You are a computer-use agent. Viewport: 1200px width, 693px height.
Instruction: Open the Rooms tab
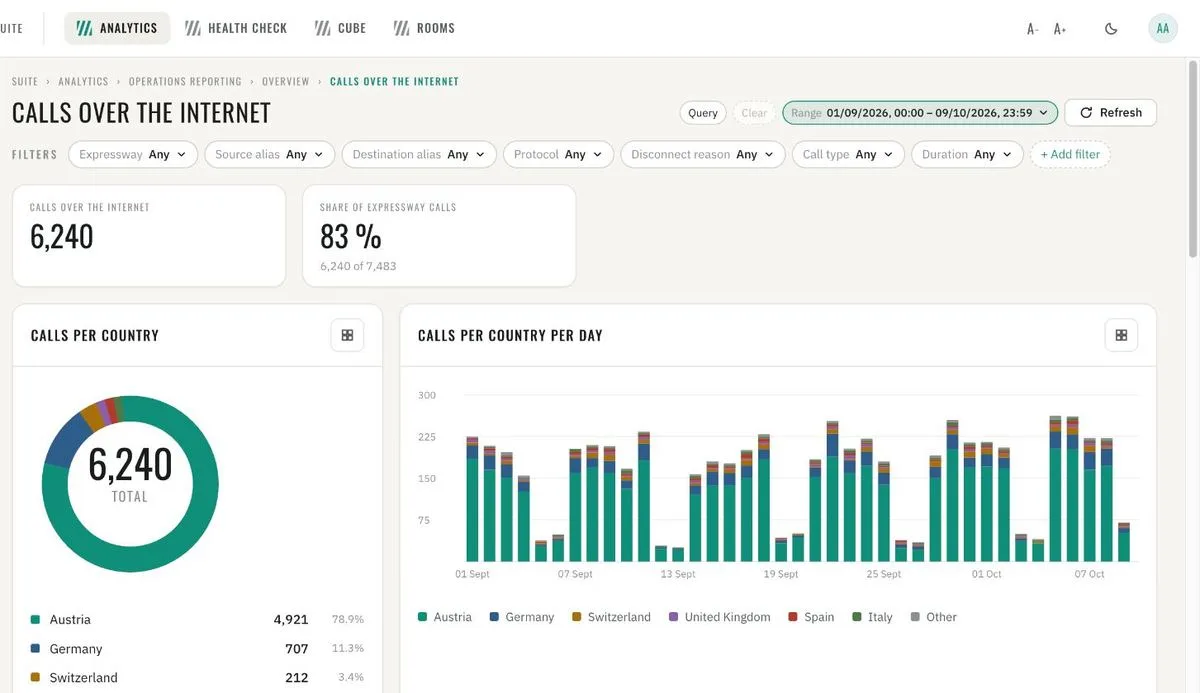(x=424, y=28)
